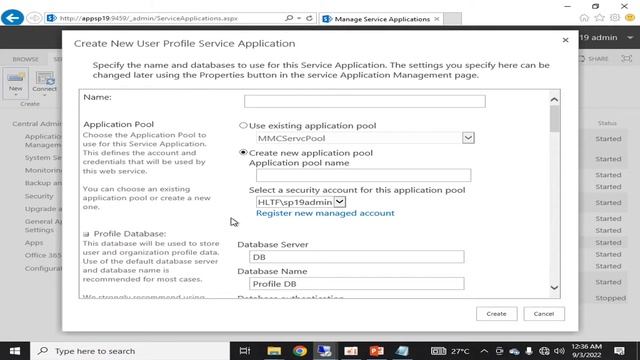Open the admin user menu dropdown
The image size is (640, 360).
tap(630, 38)
